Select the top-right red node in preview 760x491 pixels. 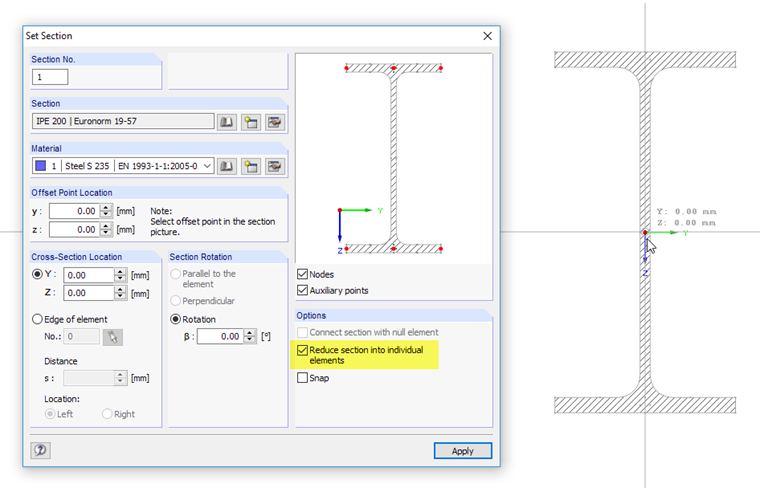tap(441, 68)
